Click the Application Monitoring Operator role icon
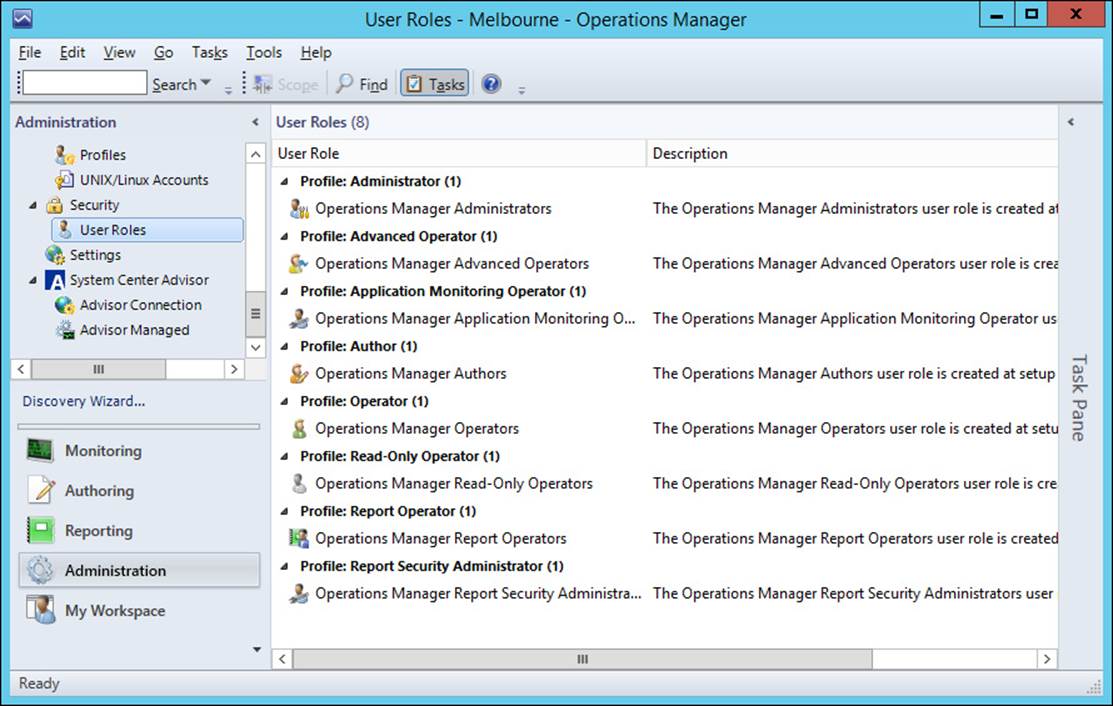The width and height of the screenshot is (1113, 706). click(299, 319)
